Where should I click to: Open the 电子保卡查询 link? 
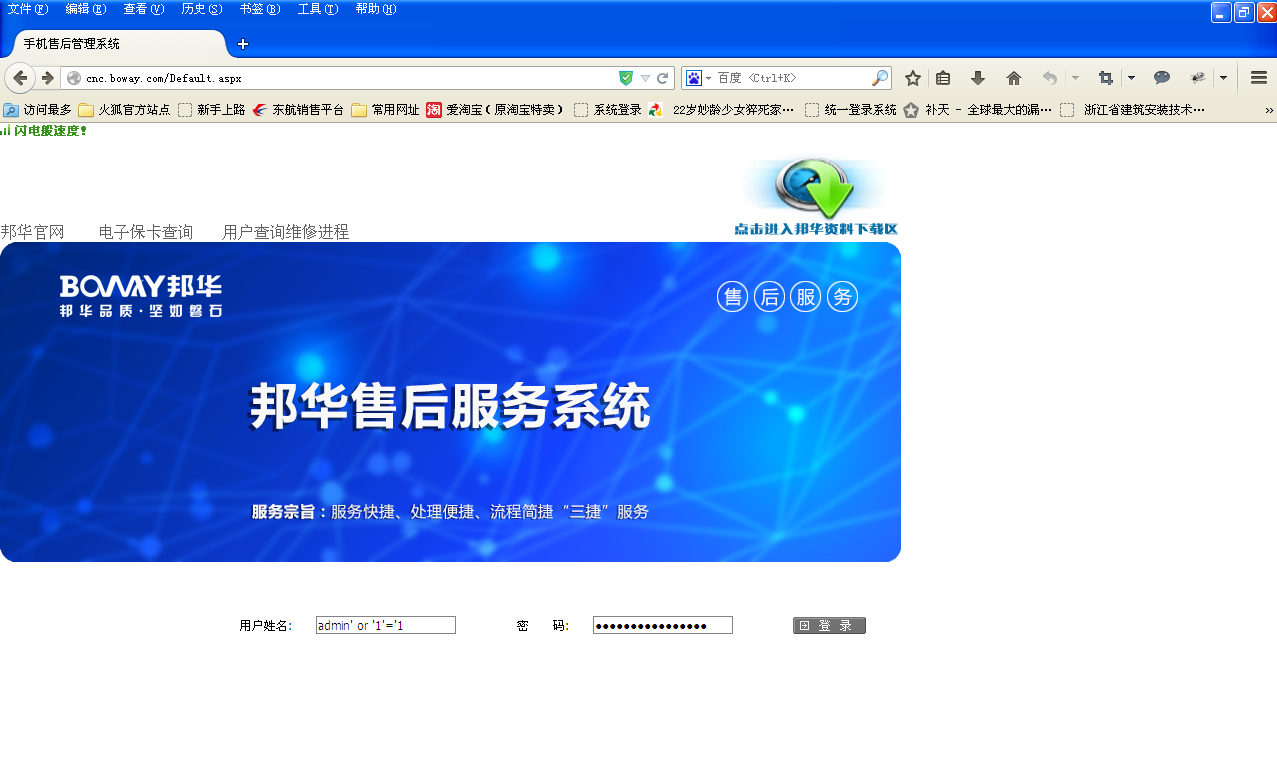pos(146,232)
